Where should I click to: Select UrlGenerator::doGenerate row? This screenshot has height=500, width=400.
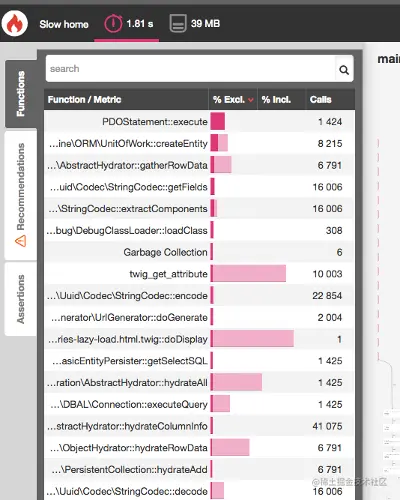pyautogui.click(x=199, y=317)
